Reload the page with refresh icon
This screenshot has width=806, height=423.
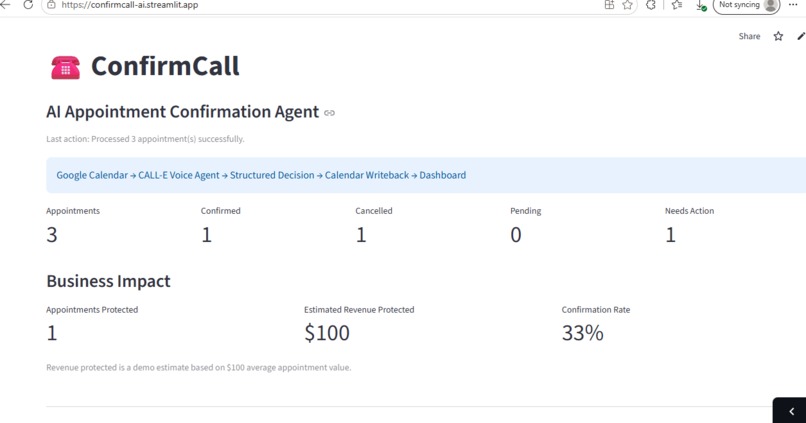click(x=28, y=5)
